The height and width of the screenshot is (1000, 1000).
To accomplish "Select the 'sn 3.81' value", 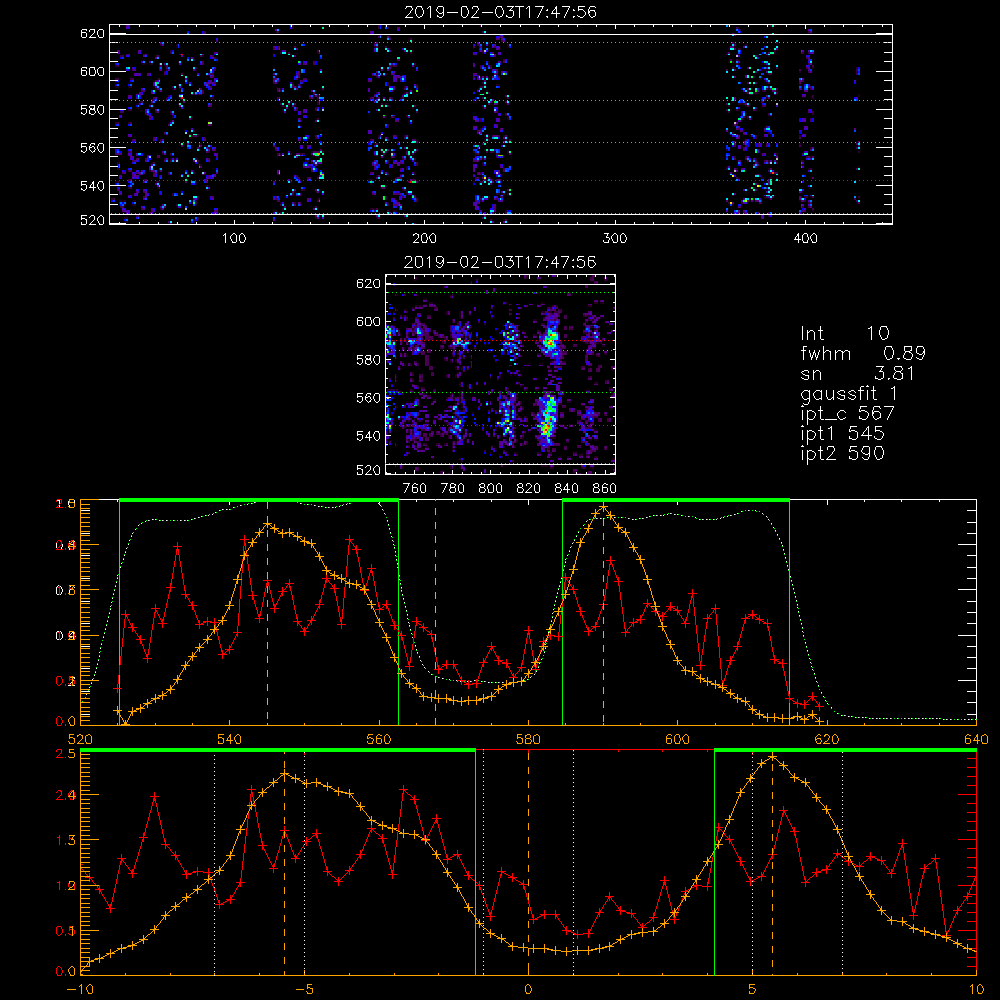I will (858, 373).
